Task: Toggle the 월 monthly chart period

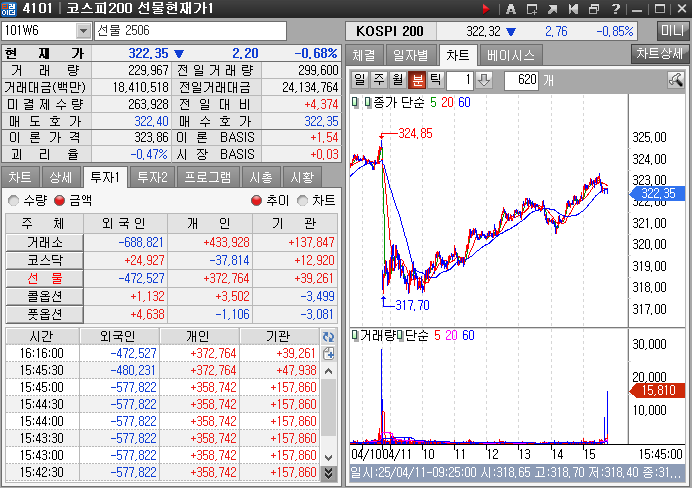Action: pos(398,79)
